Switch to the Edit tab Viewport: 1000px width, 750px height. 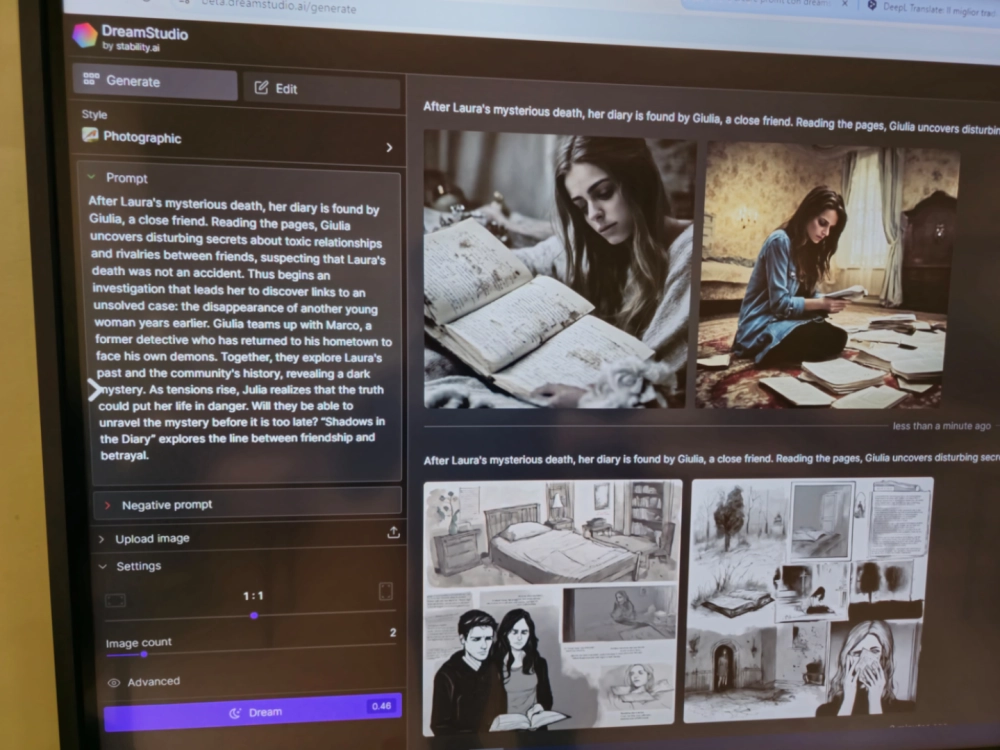point(320,89)
